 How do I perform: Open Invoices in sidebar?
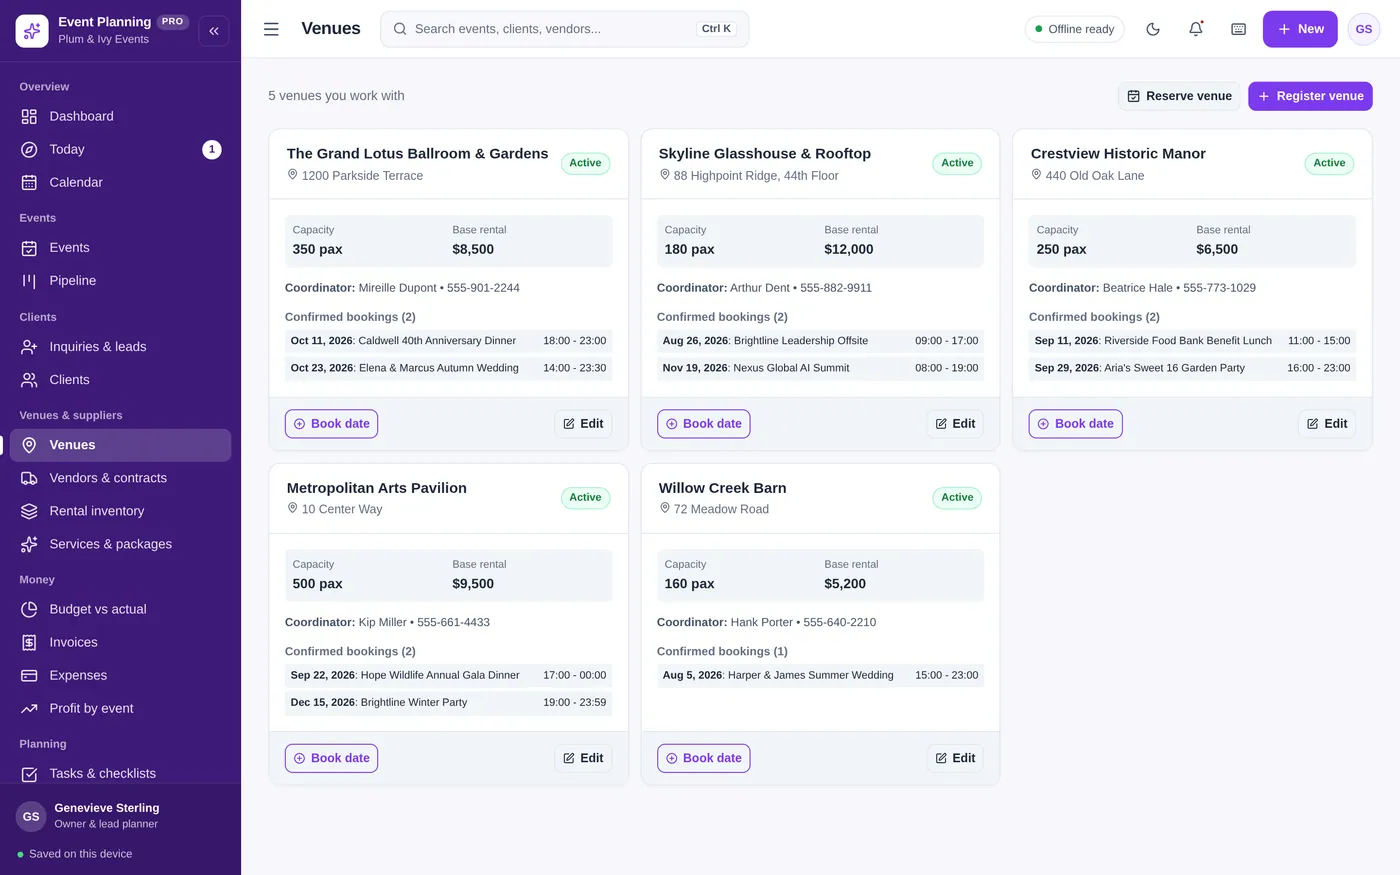(120, 642)
